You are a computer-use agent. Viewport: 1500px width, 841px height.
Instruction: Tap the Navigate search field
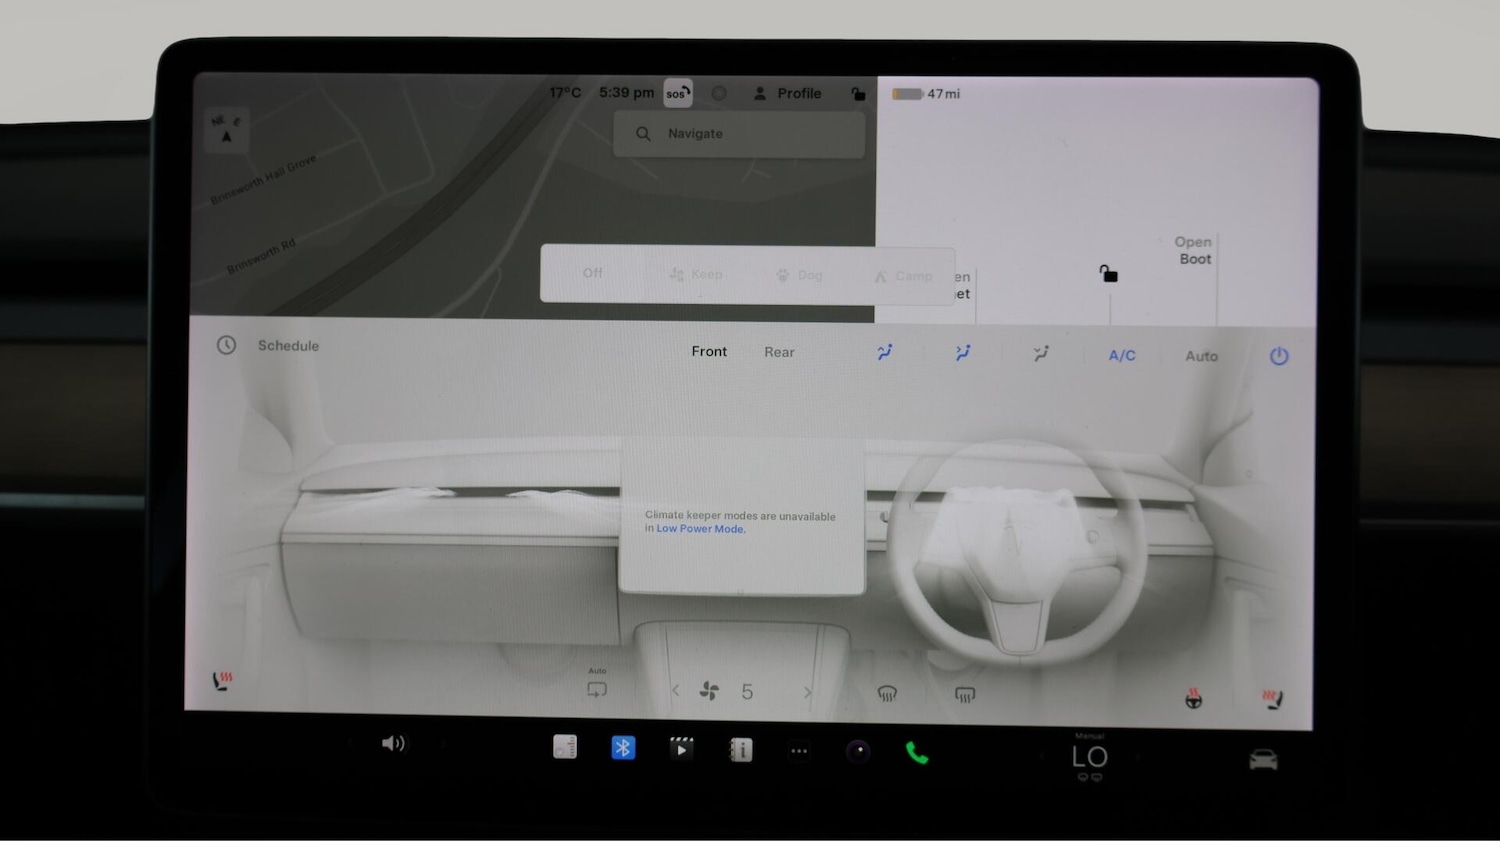tap(739, 134)
